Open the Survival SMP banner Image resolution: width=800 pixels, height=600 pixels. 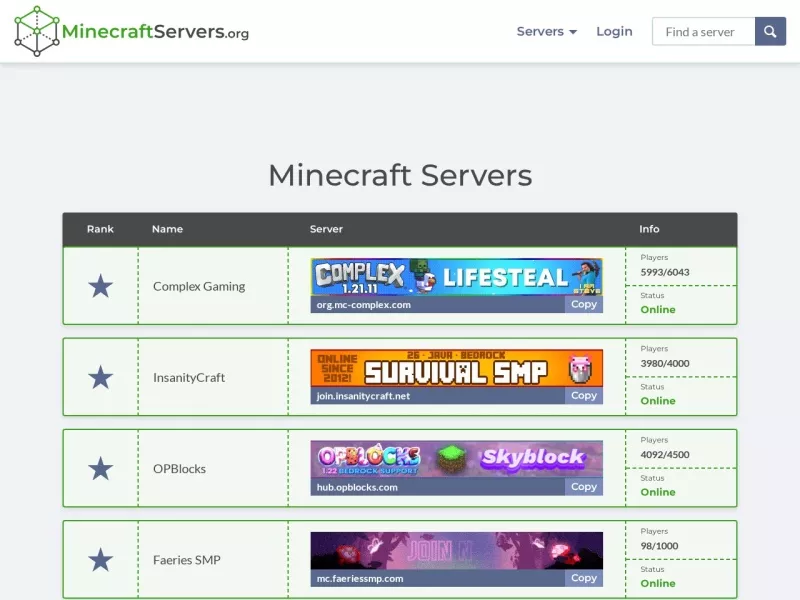click(x=457, y=368)
